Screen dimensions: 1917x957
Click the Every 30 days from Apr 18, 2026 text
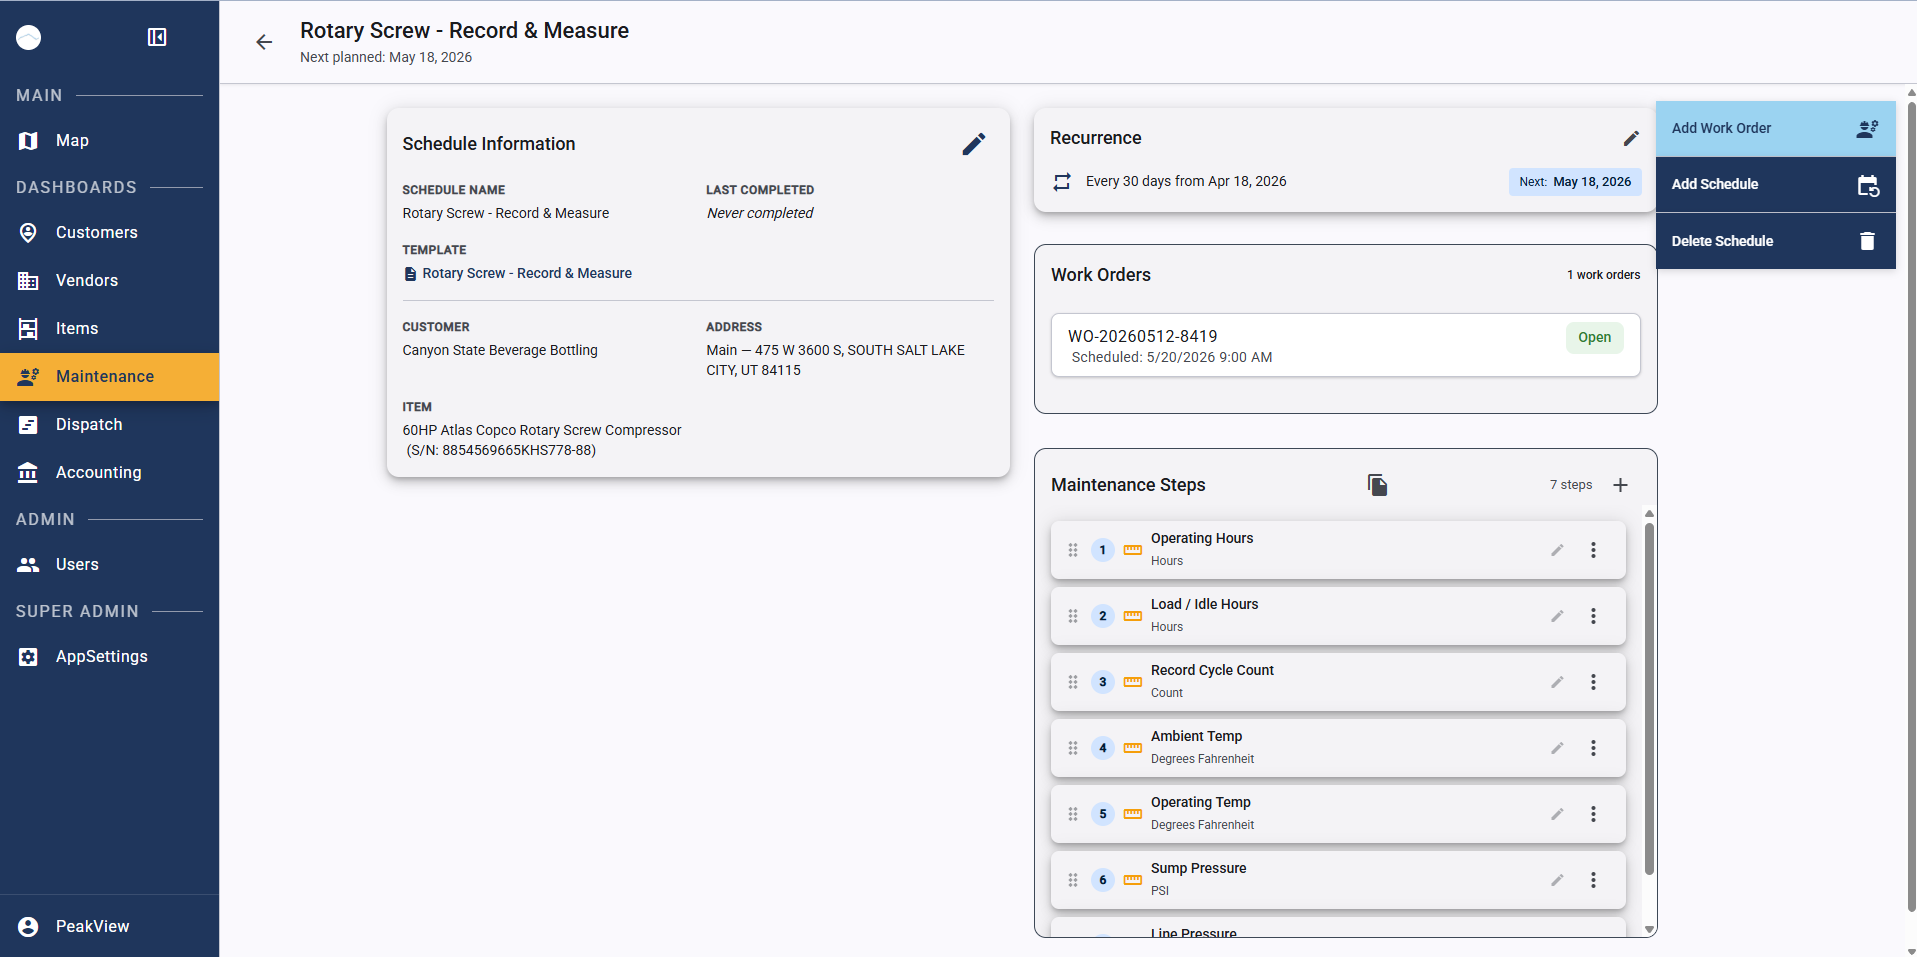coord(1186,182)
